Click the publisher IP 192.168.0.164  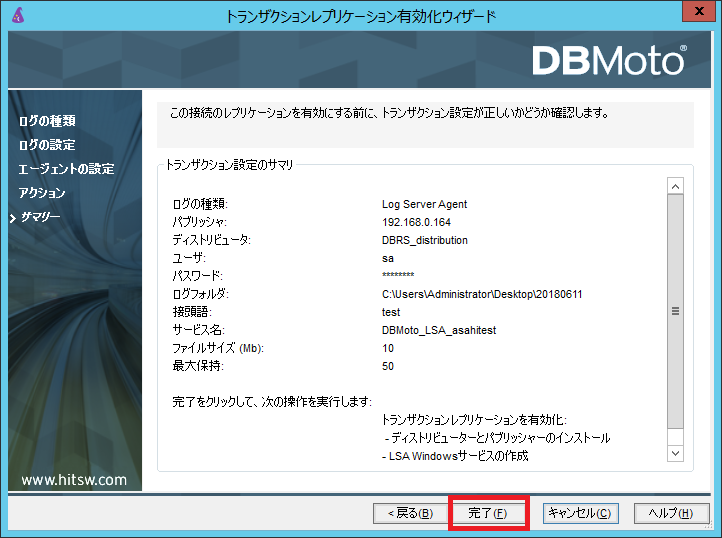(416, 222)
